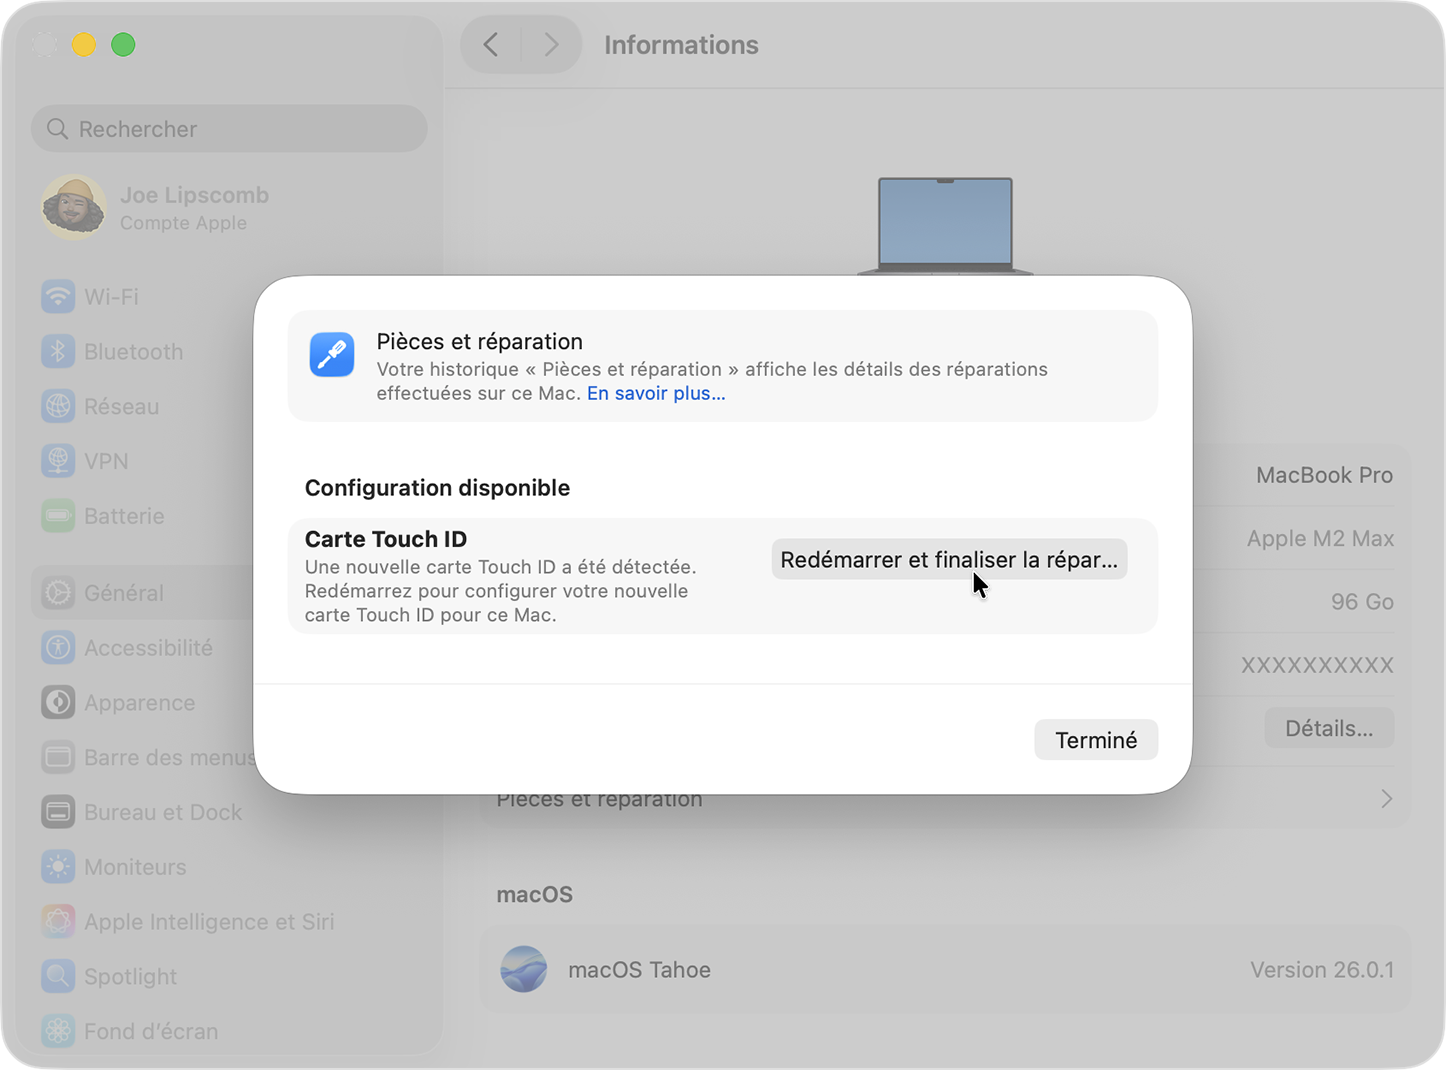The image size is (1446, 1070).
Task: Click the Apple M2 Max value
Action: (x=1320, y=539)
